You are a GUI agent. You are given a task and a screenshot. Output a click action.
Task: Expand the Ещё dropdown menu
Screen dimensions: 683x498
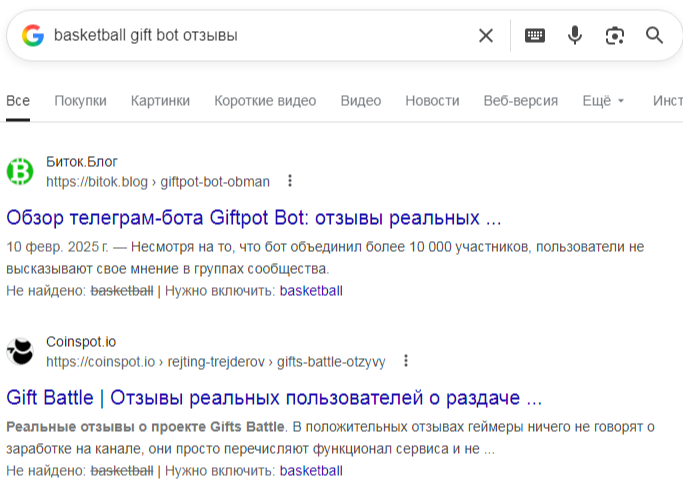pos(603,101)
